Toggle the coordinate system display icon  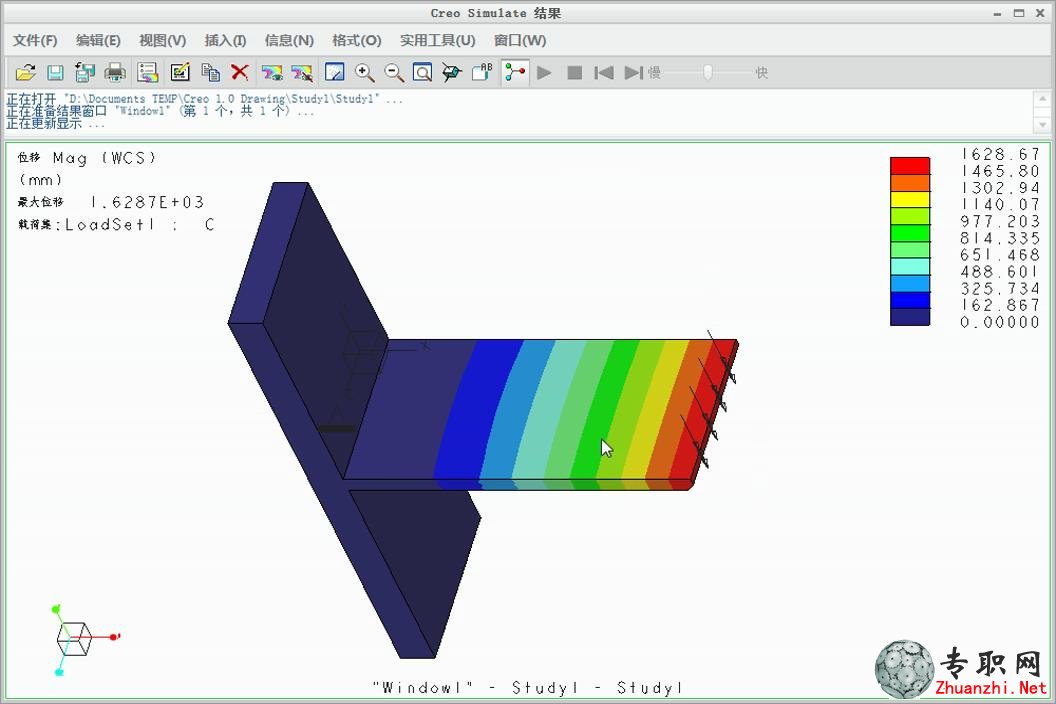(x=515, y=72)
